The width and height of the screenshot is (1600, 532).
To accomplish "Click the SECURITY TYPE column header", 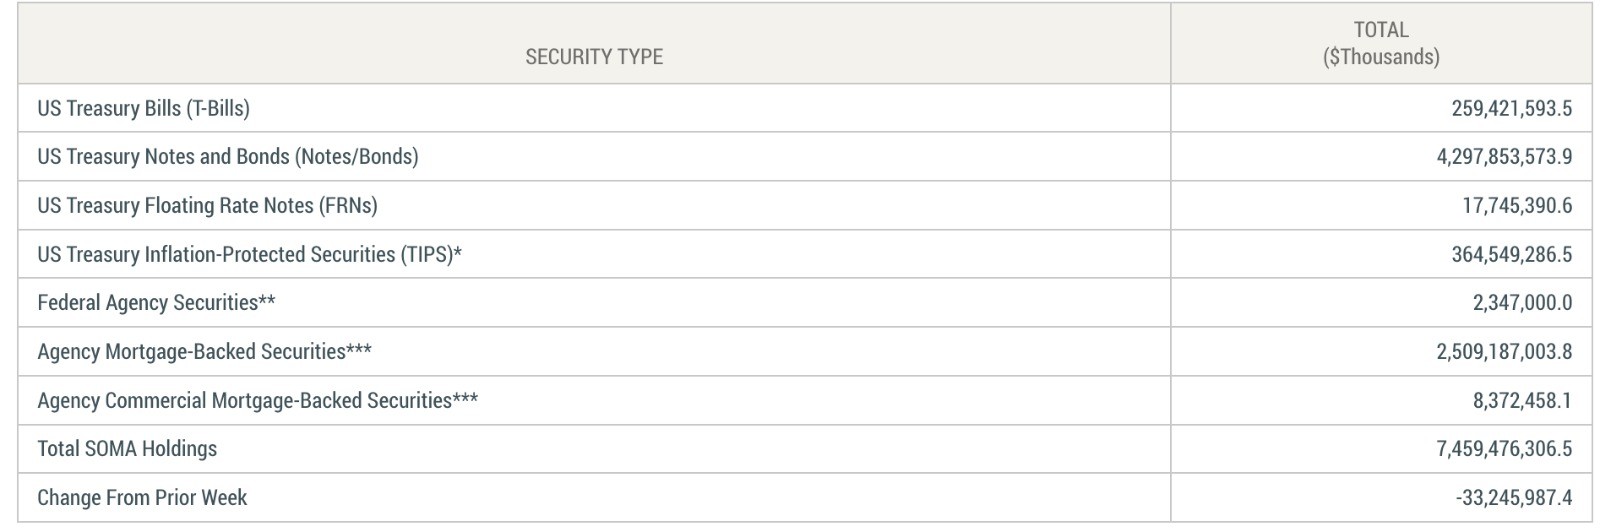I will click(x=594, y=57).
